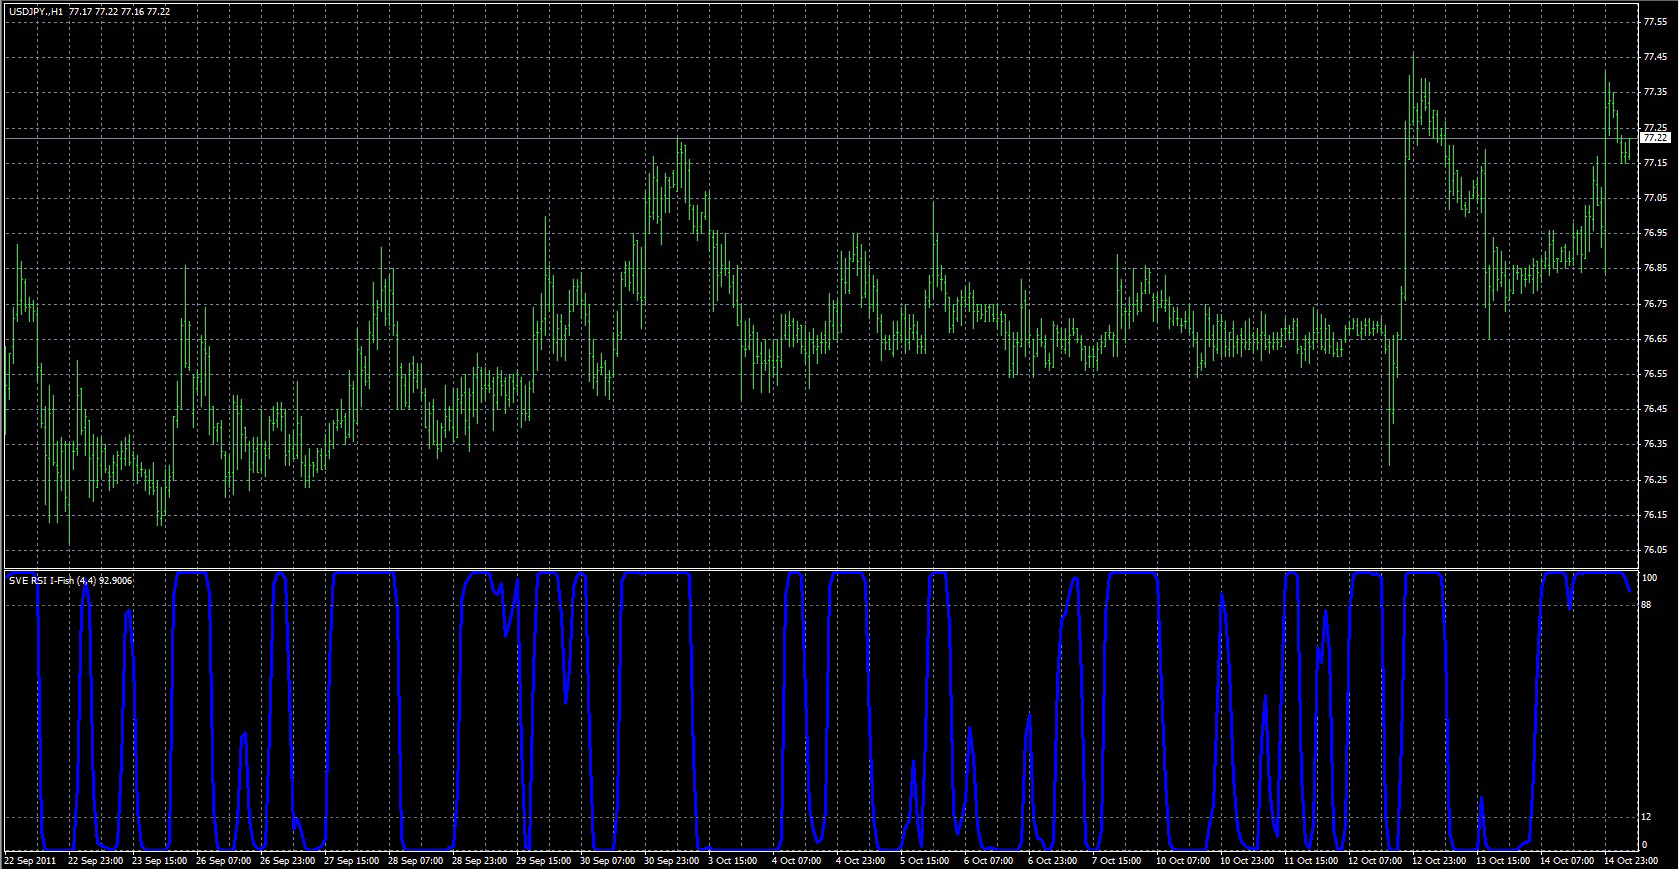Click the 100 level on indicator scale
1680x869 pixels.
pos(1649,578)
